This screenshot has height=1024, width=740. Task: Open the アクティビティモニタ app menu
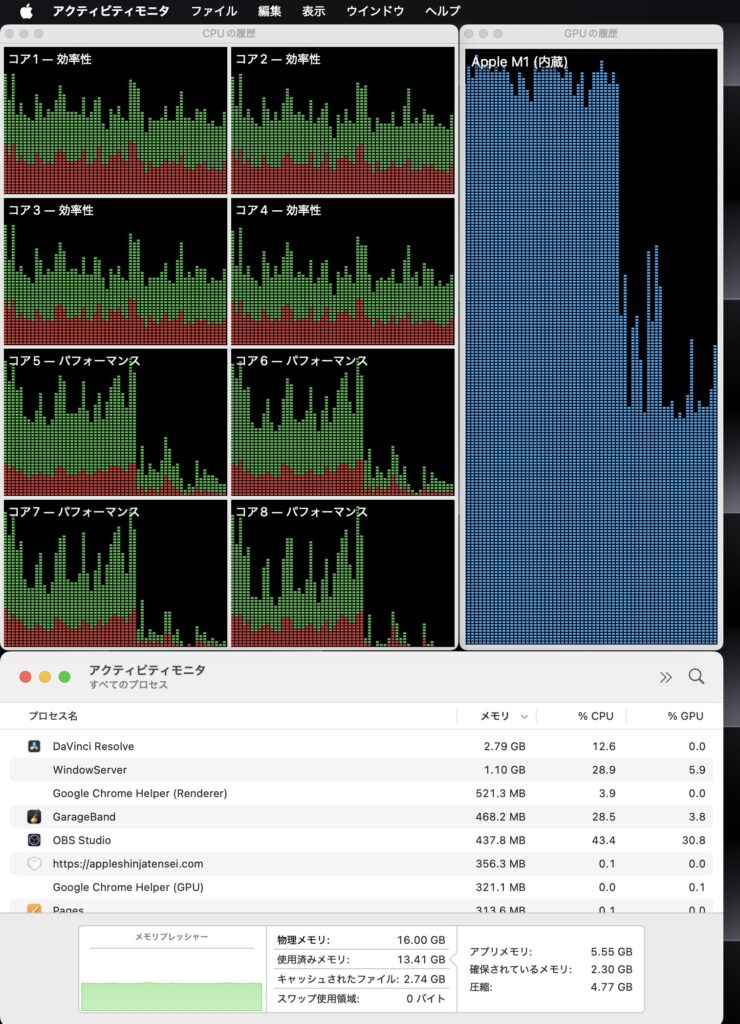[x=110, y=10]
